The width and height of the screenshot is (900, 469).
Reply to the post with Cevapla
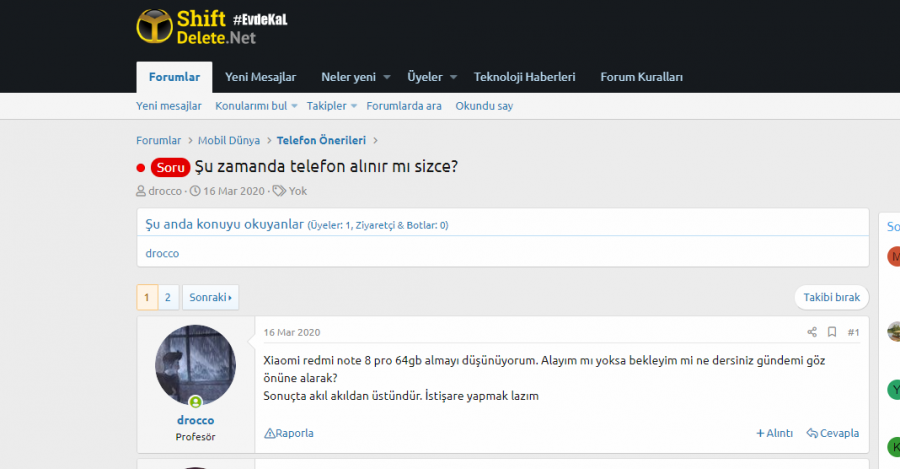833,433
